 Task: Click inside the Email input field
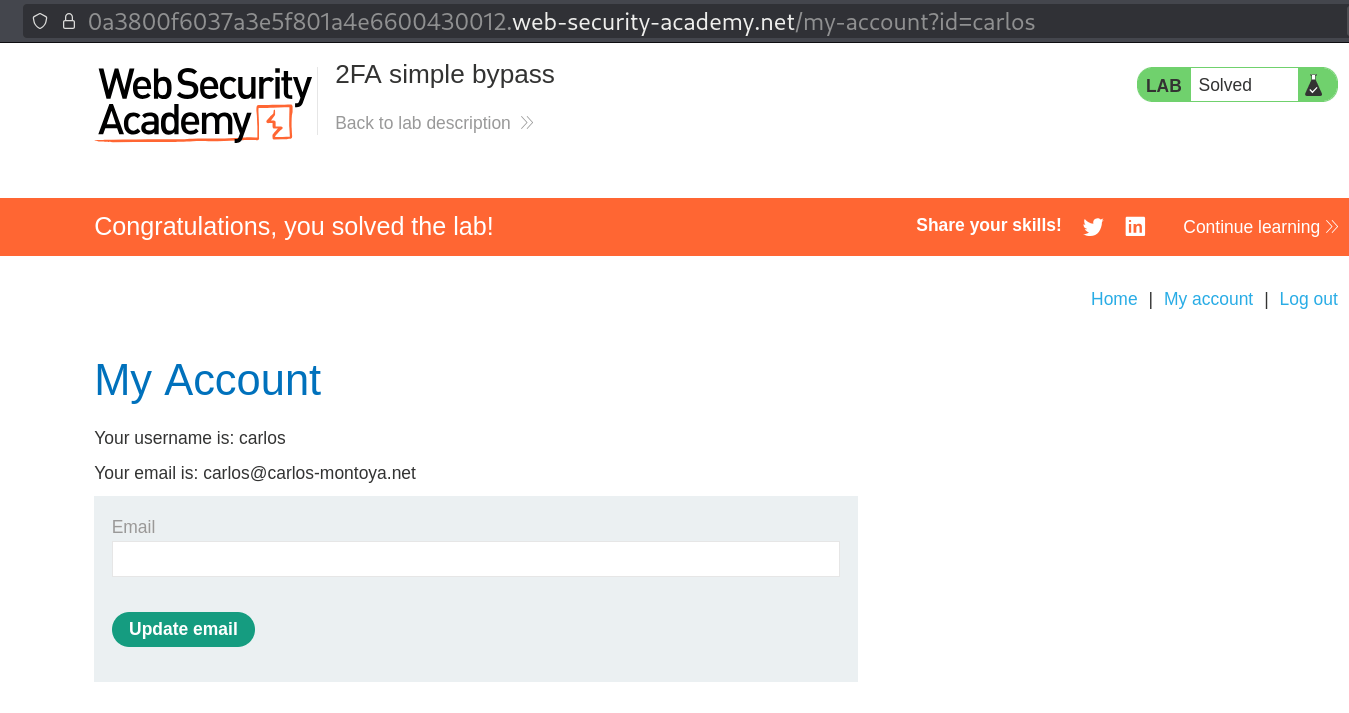[475, 558]
